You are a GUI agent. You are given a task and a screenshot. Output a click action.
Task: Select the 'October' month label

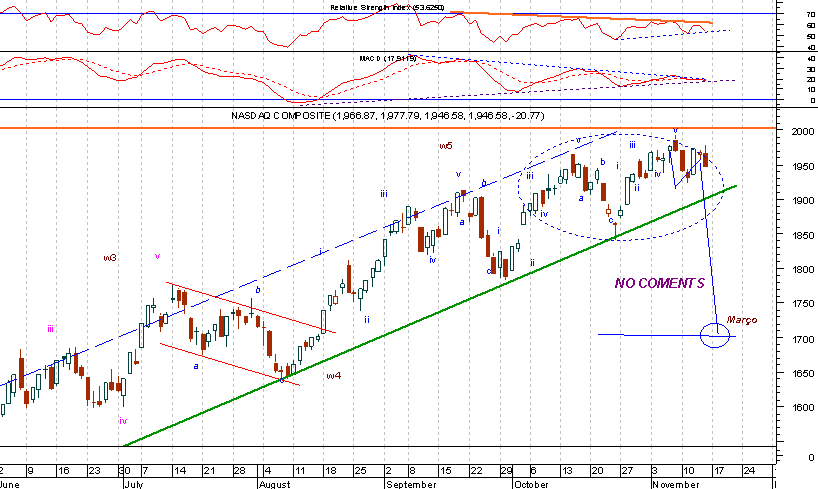tap(531, 484)
